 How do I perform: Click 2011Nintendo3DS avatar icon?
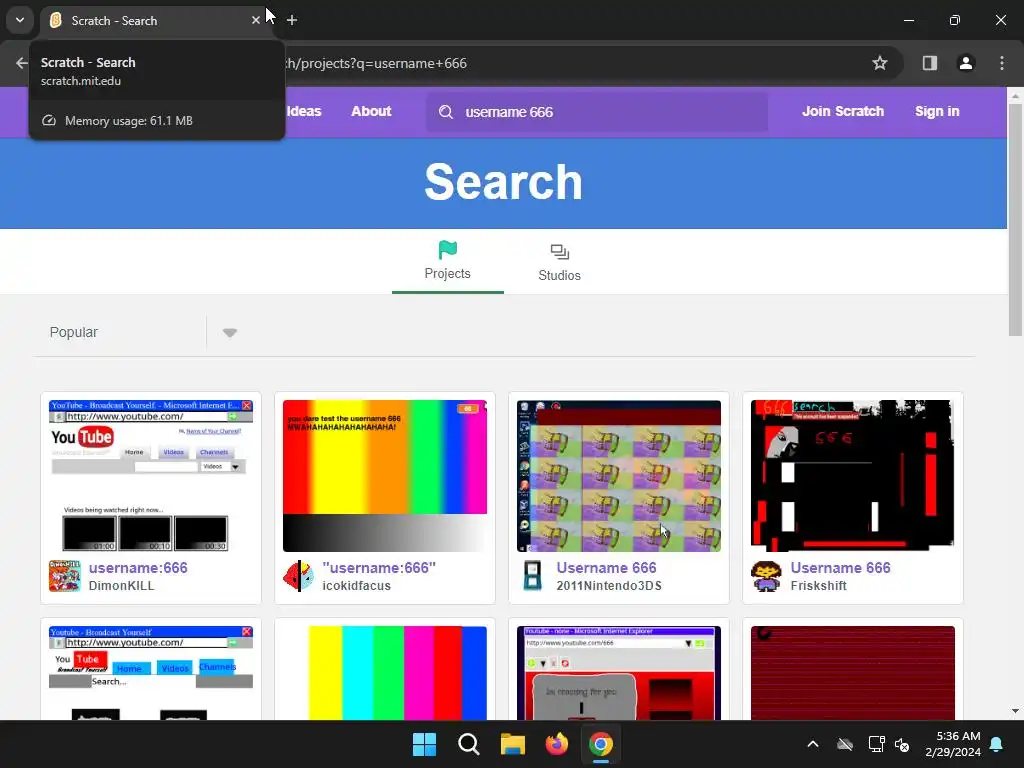coord(532,576)
